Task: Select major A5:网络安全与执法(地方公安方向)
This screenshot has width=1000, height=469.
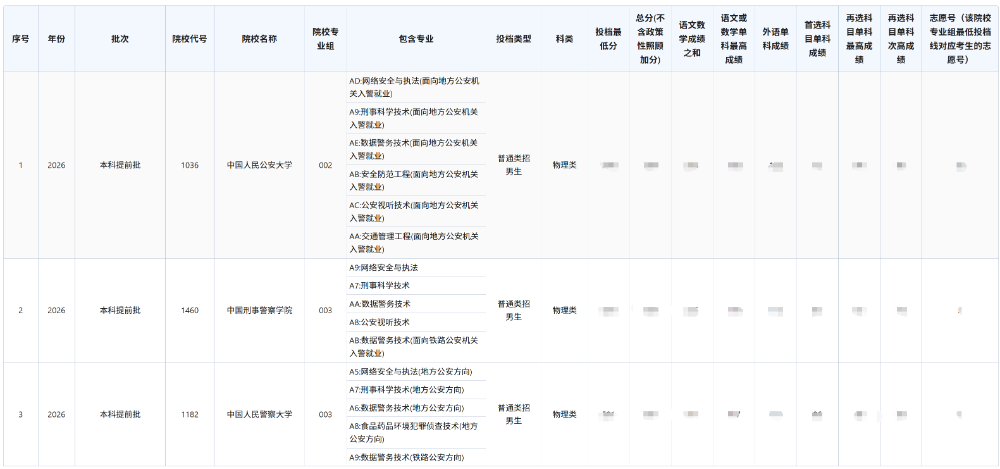Action: (416, 372)
